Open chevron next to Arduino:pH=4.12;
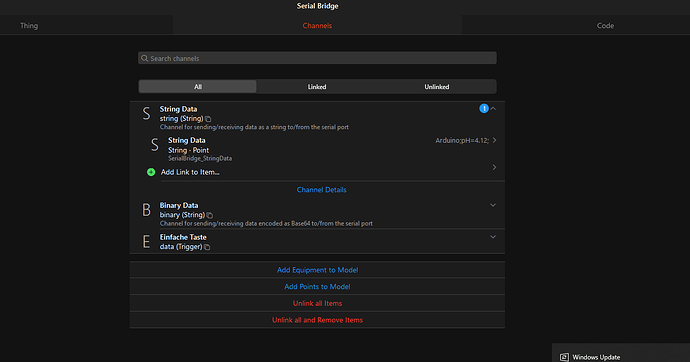 point(495,140)
